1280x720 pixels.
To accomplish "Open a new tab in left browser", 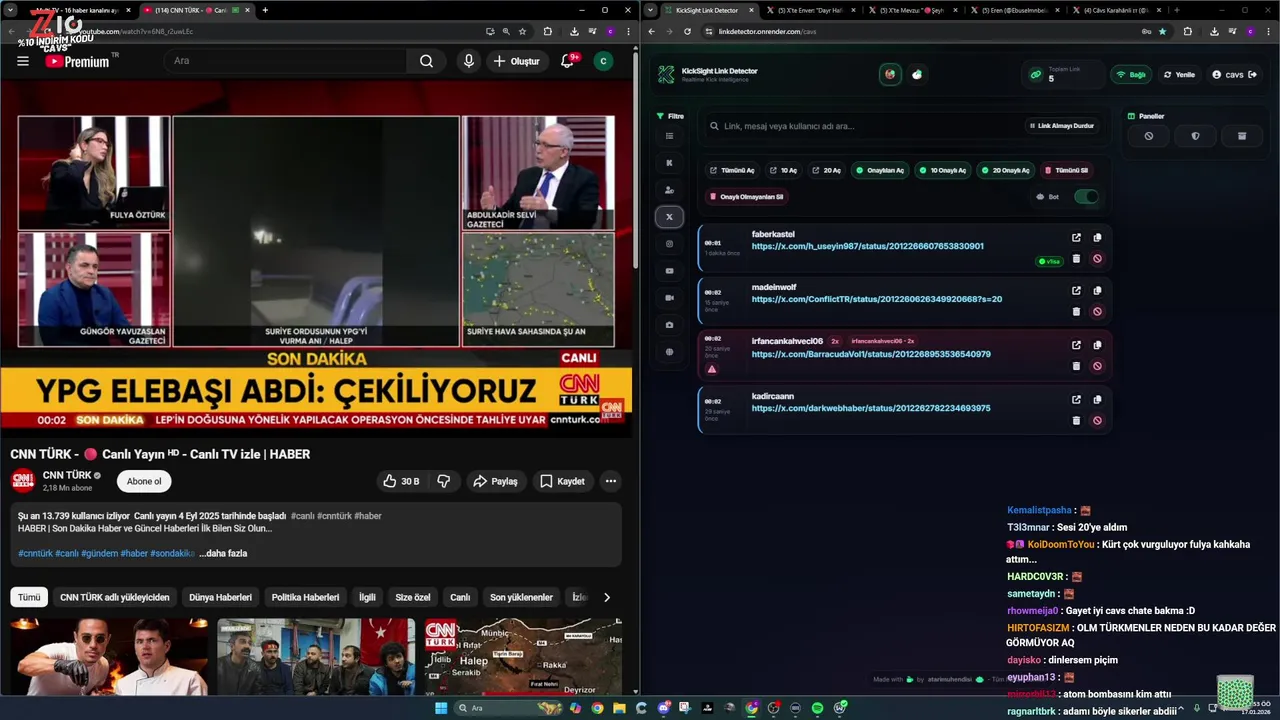I will pyautogui.click(x=265, y=10).
